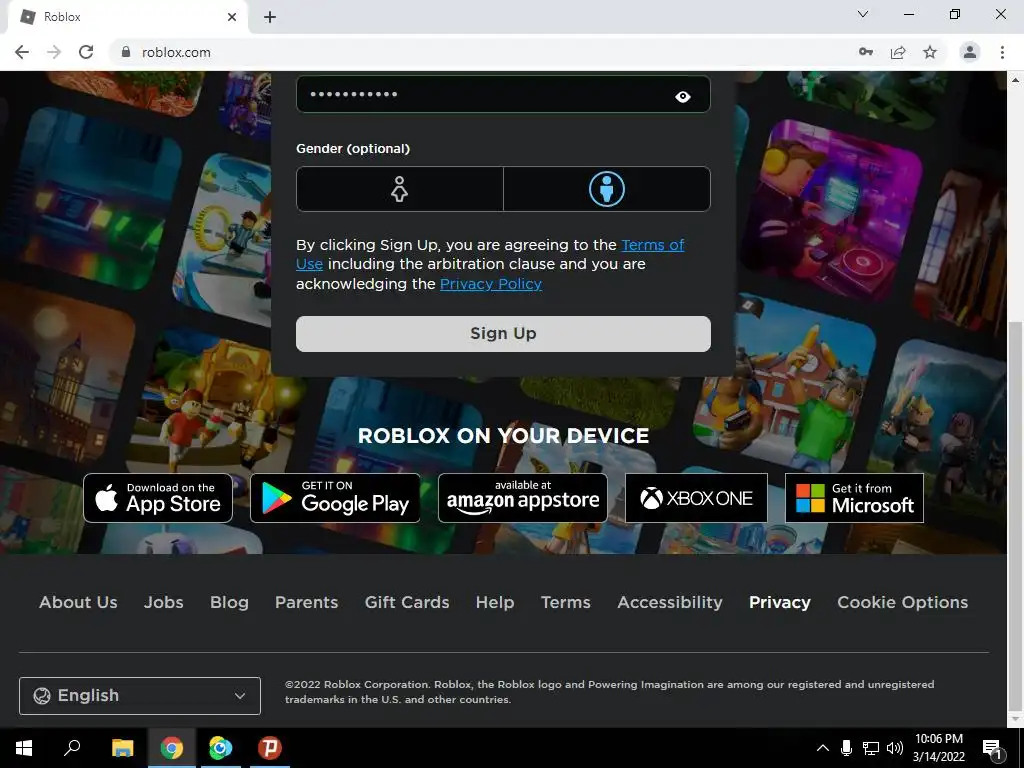
Task: Open the Privacy footer link
Action: pyautogui.click(x=780, y=602)
